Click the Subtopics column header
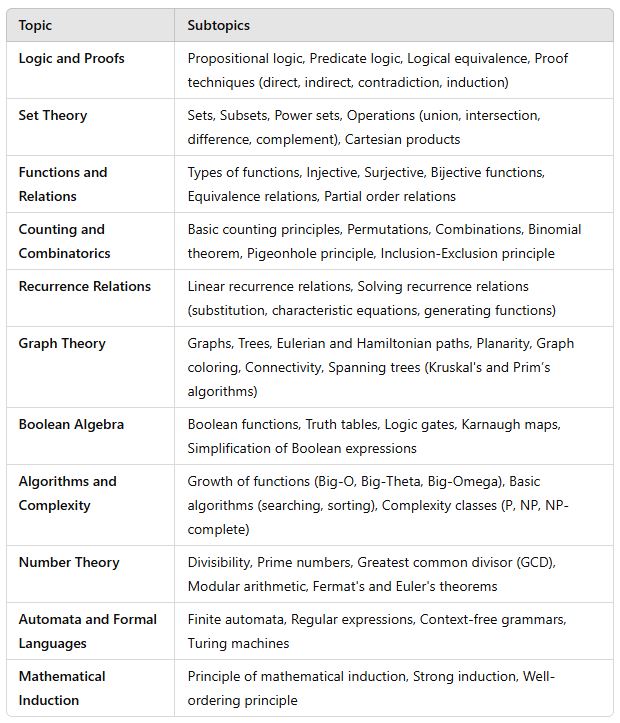Screen dimensions: 620x723 tap(218, 25)
